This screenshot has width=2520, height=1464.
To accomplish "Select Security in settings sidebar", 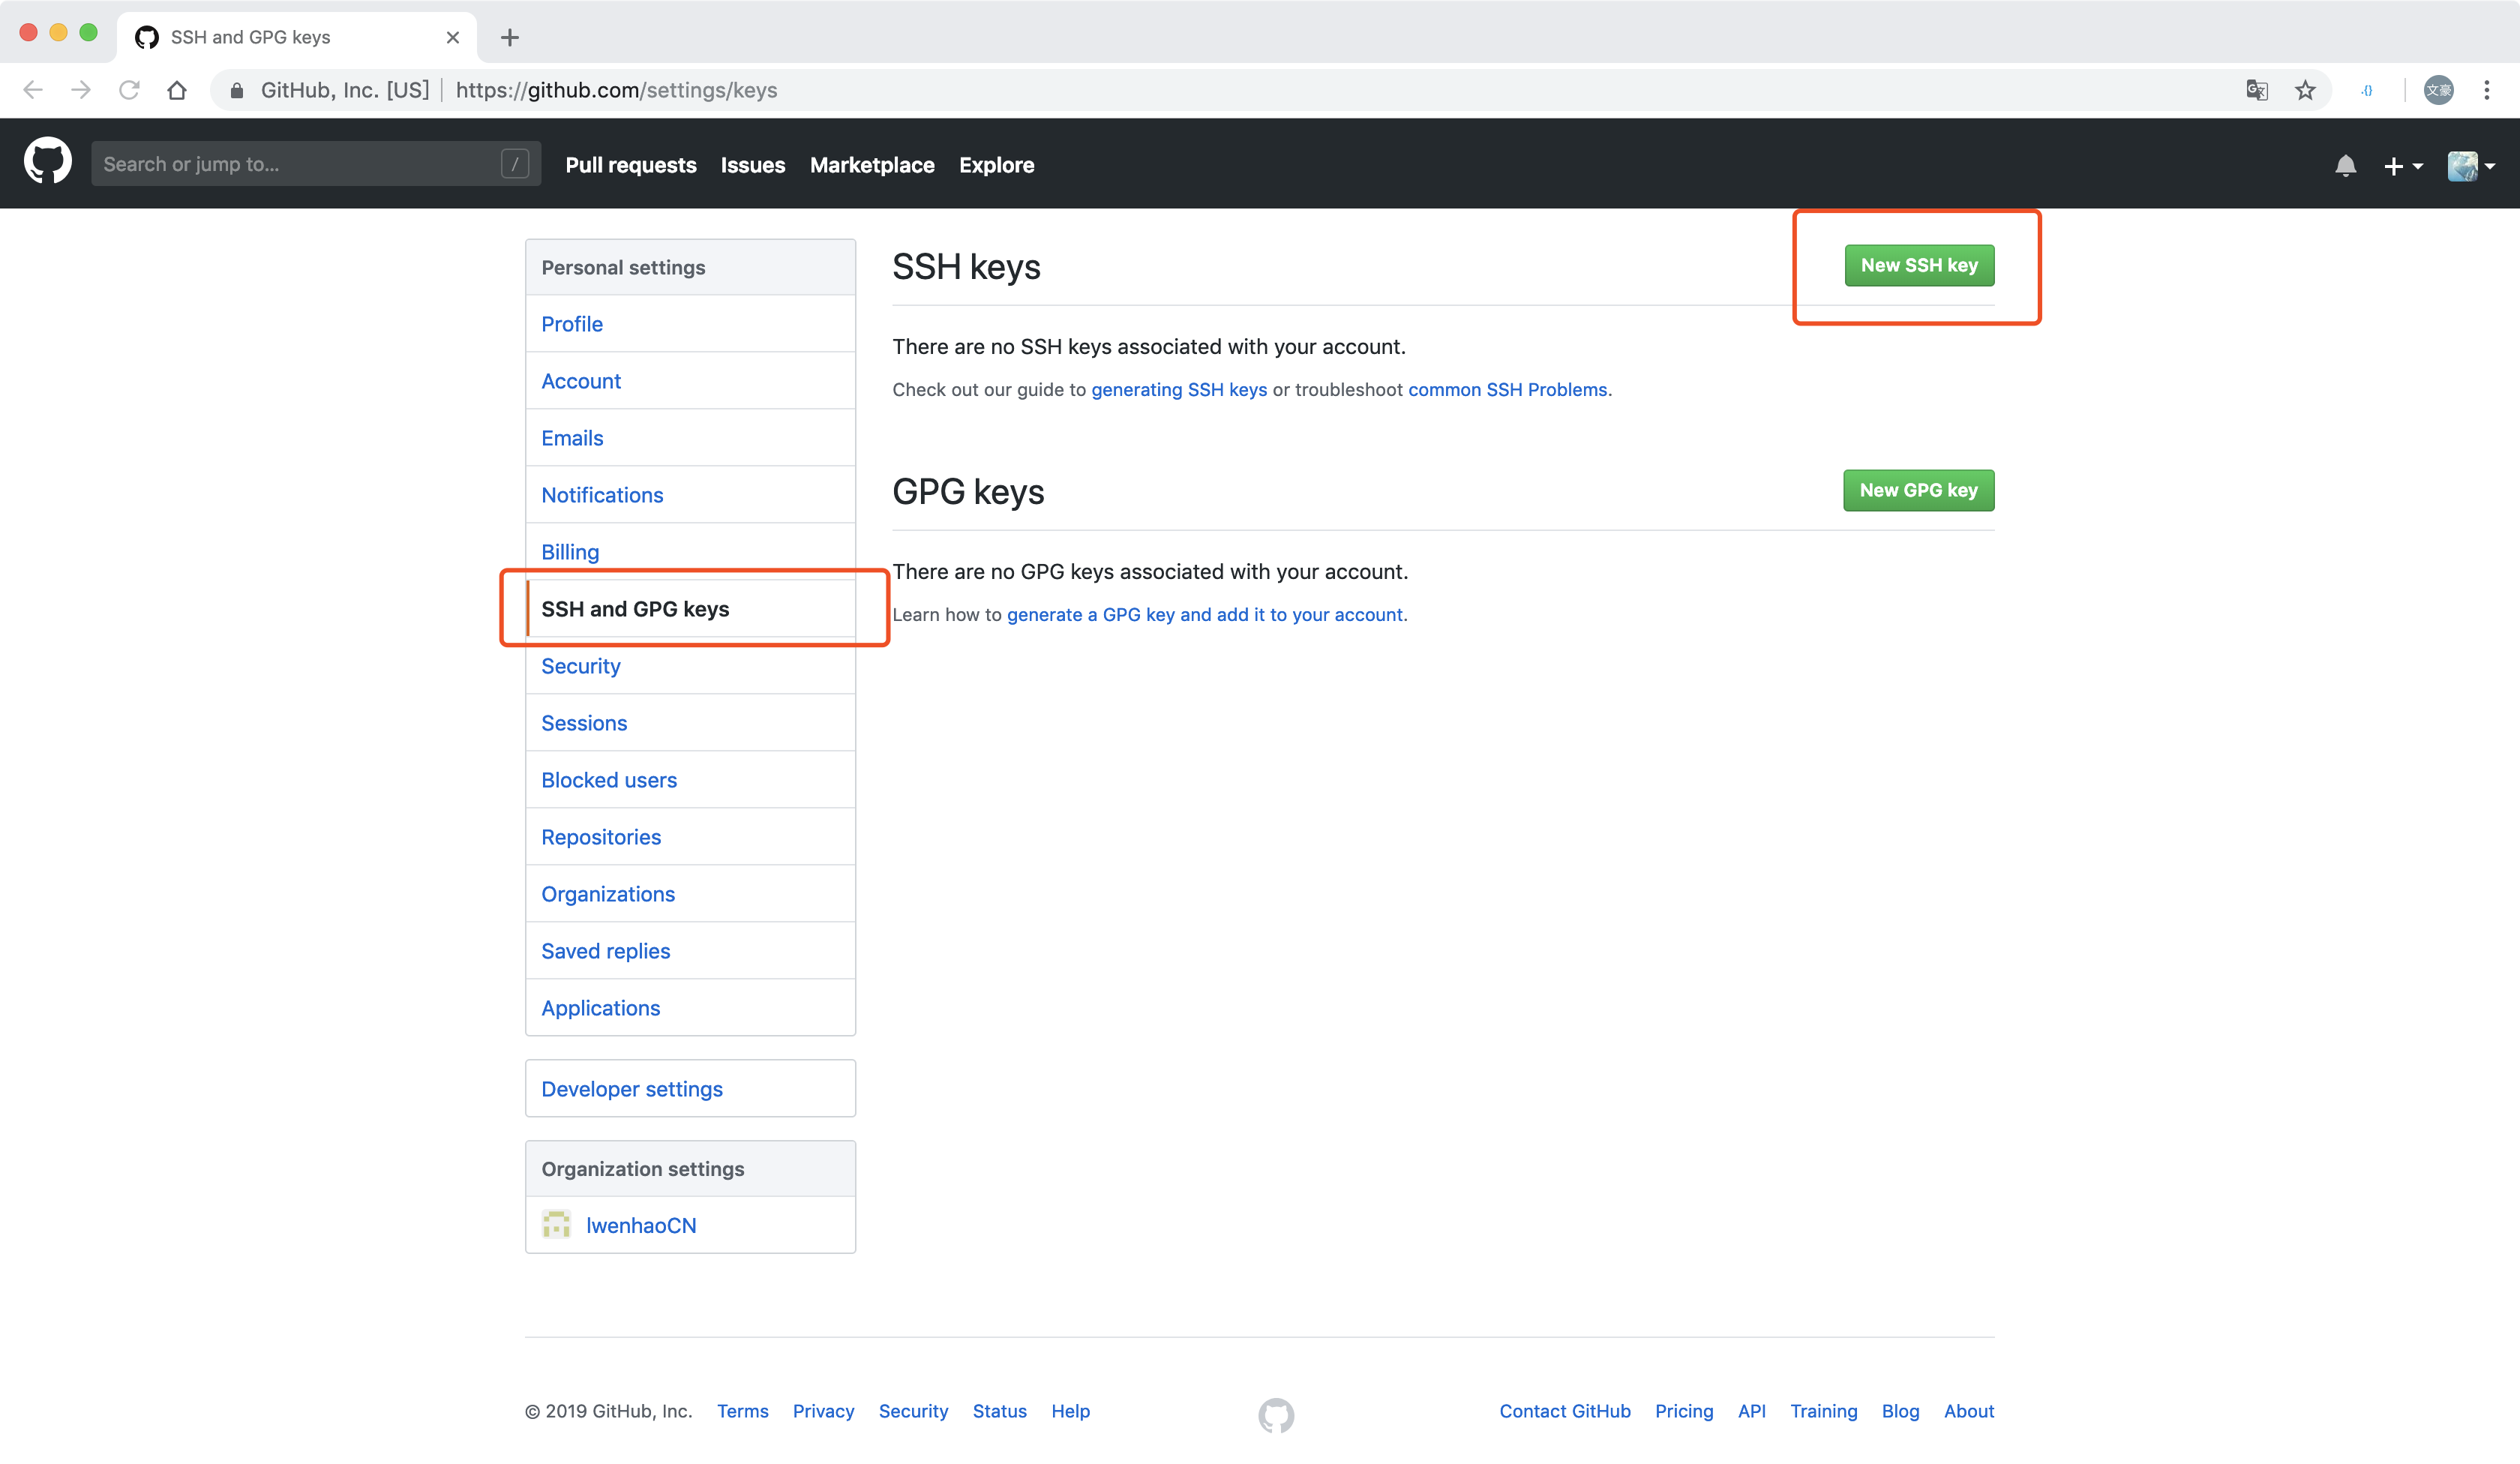I will click(x=690, y=665).
